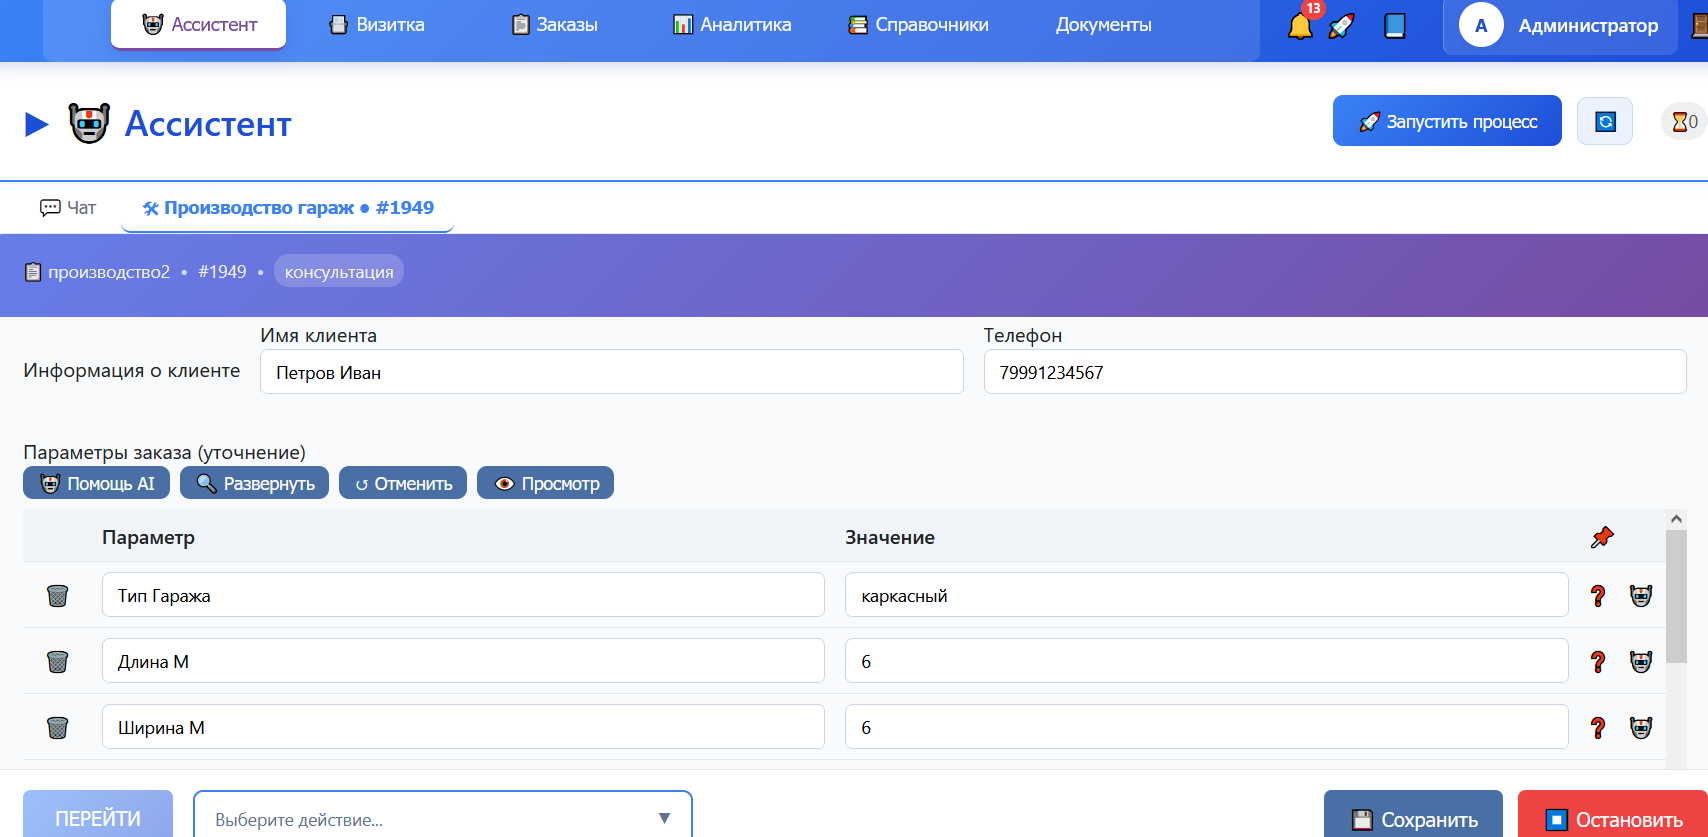The width and height of the screenshot is (1708, 837).
Task: Ask AI robot icon for Ширина М row
Action: pyautogui.click(x=1641, y=728)
